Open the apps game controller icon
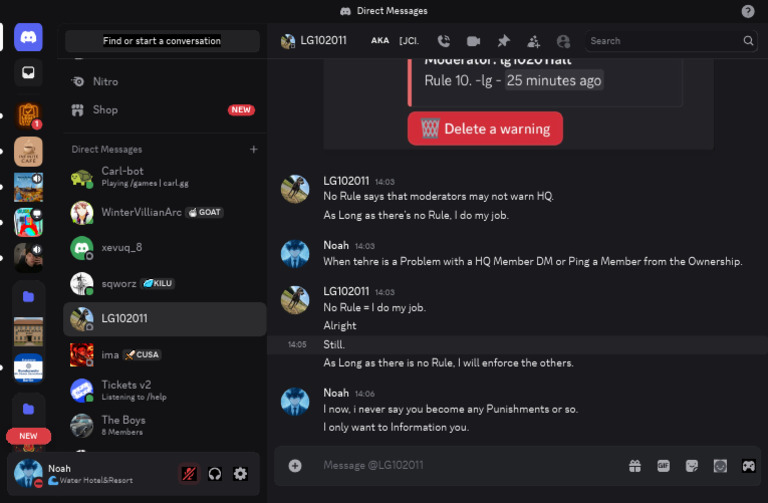Viewport: 768px width, 503px height. pyautogui.click(x=748, y=466)
